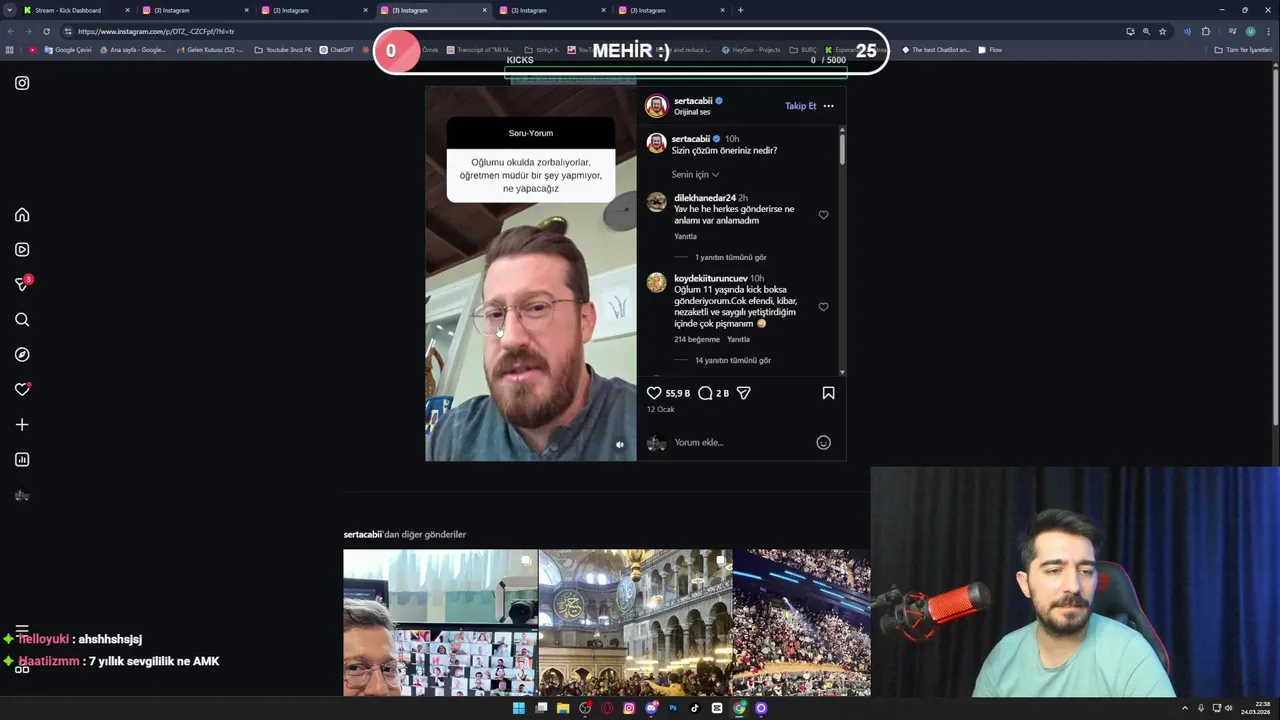Show hidden system tray icons chevron

(x=1185, y=708)
